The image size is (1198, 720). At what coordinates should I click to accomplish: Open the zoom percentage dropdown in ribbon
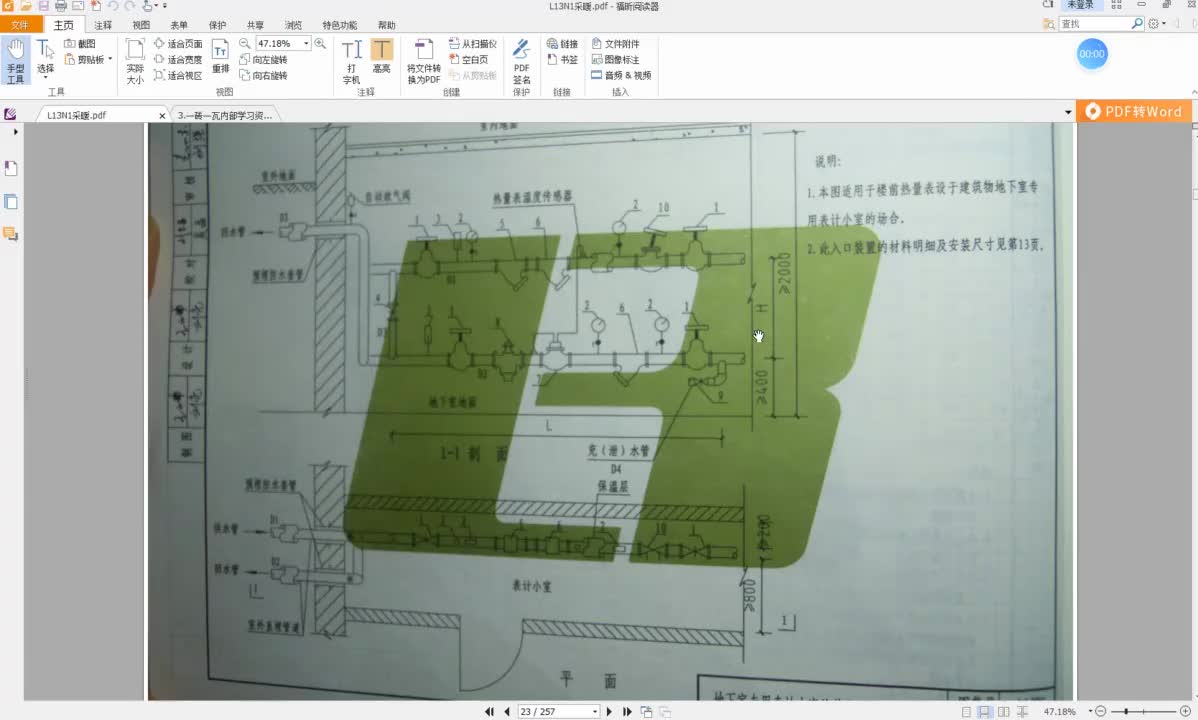pos(306,44)
